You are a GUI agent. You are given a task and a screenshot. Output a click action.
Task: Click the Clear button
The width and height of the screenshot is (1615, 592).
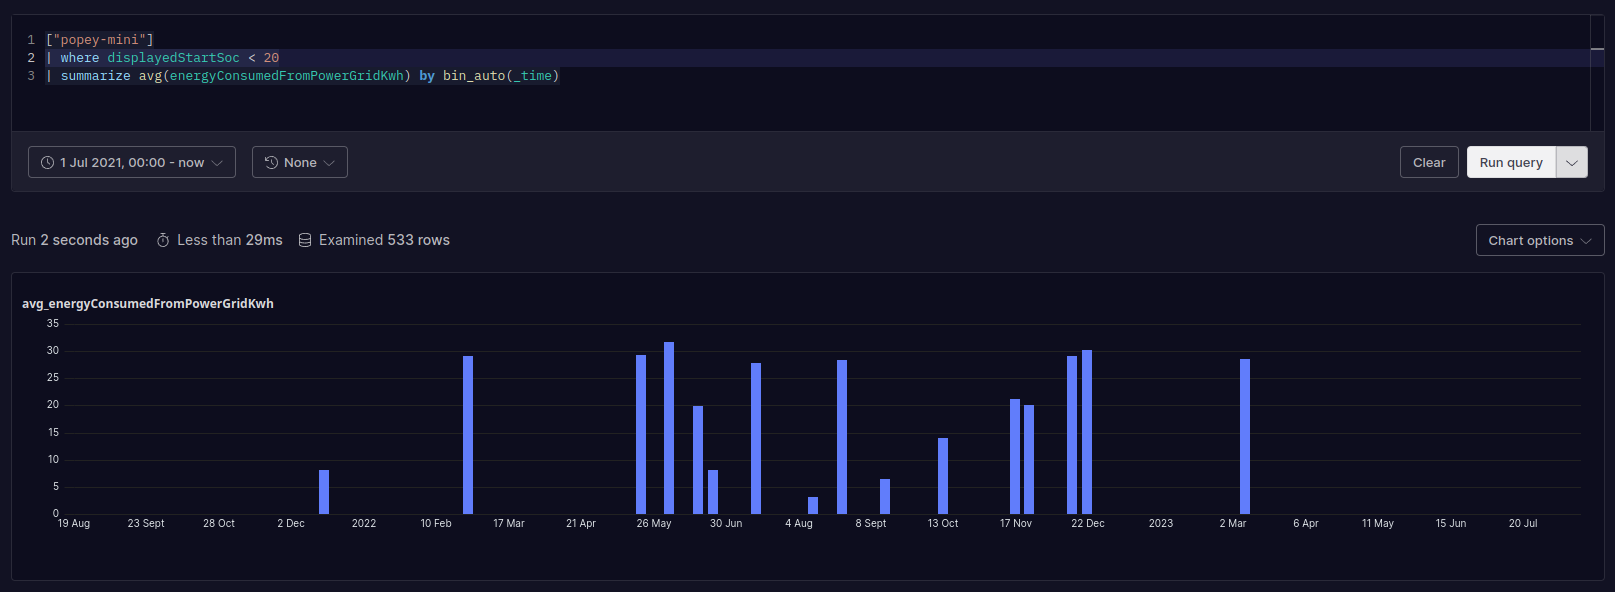click(1429, 162)
